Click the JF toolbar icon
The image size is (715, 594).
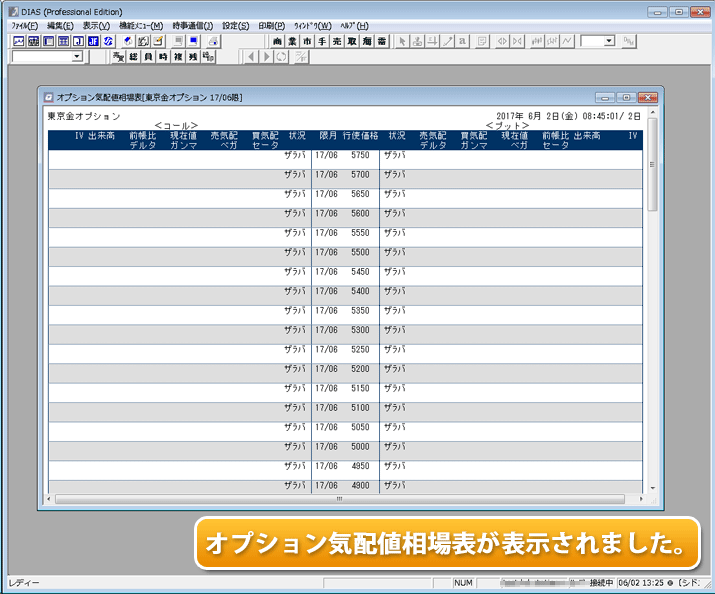(93, 41)
